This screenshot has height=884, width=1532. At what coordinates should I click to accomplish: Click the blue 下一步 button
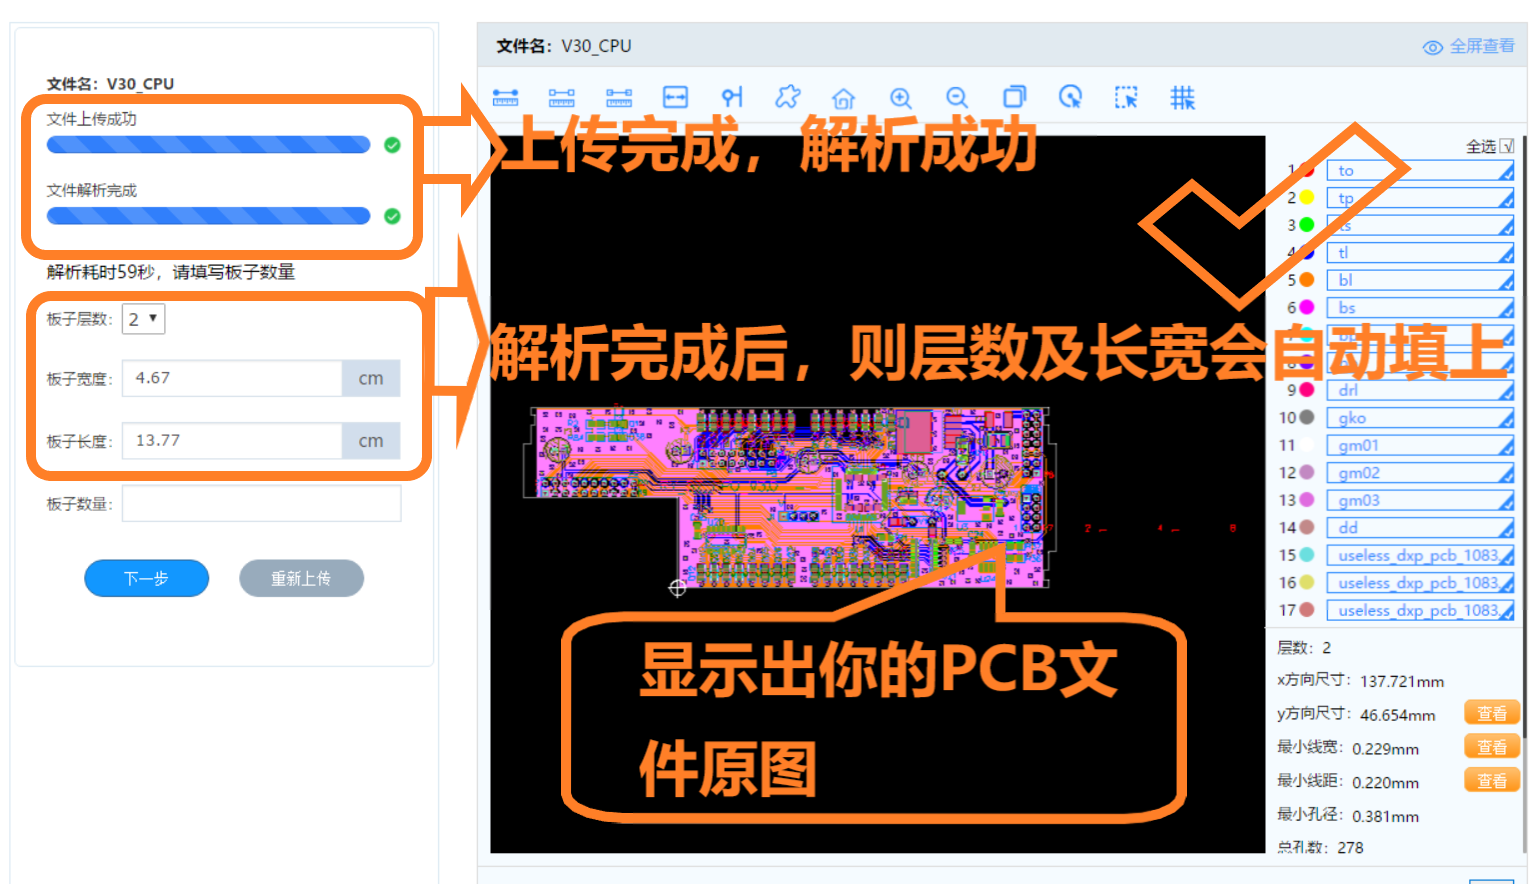pyautogui.click(x=146, y=578)
